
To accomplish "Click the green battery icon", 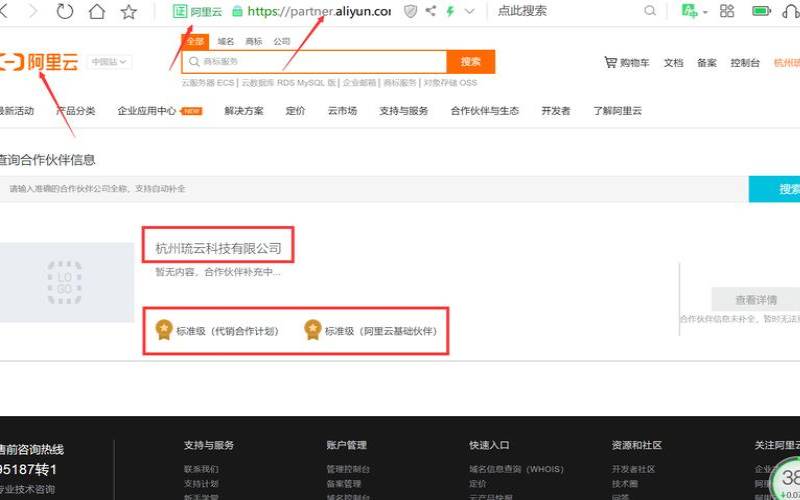I will [761, 11].
